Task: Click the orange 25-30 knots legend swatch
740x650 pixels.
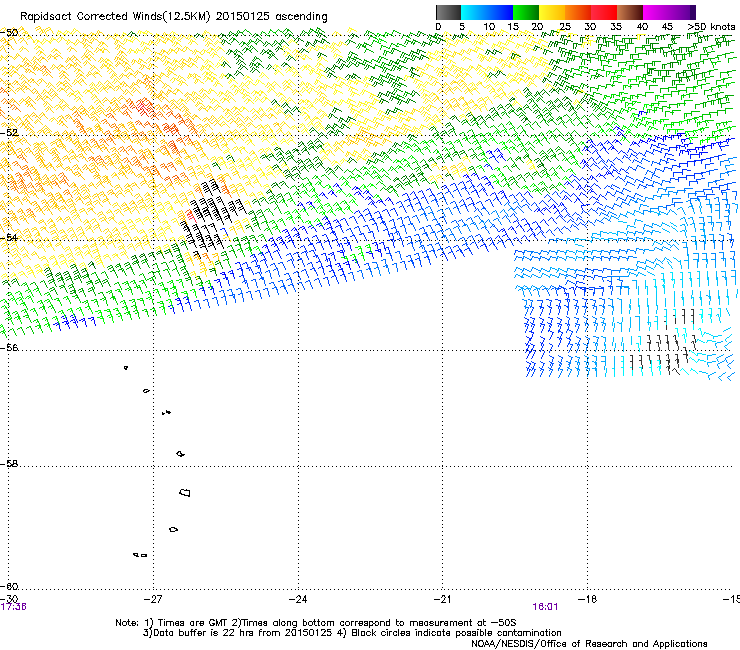Action: coord(578,12)
